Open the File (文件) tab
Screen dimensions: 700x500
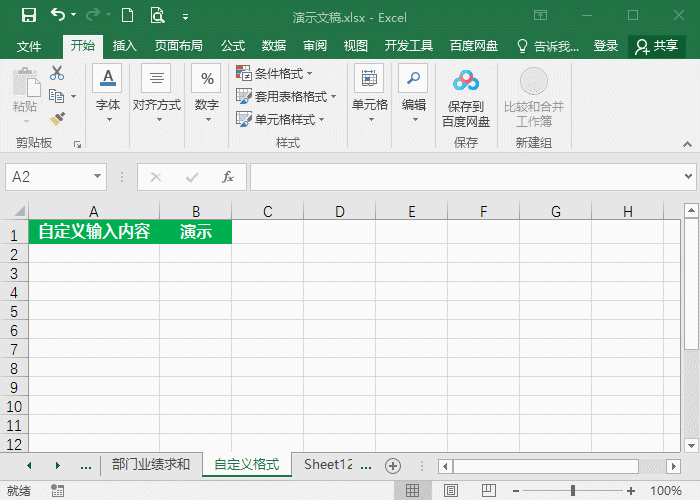29,46
